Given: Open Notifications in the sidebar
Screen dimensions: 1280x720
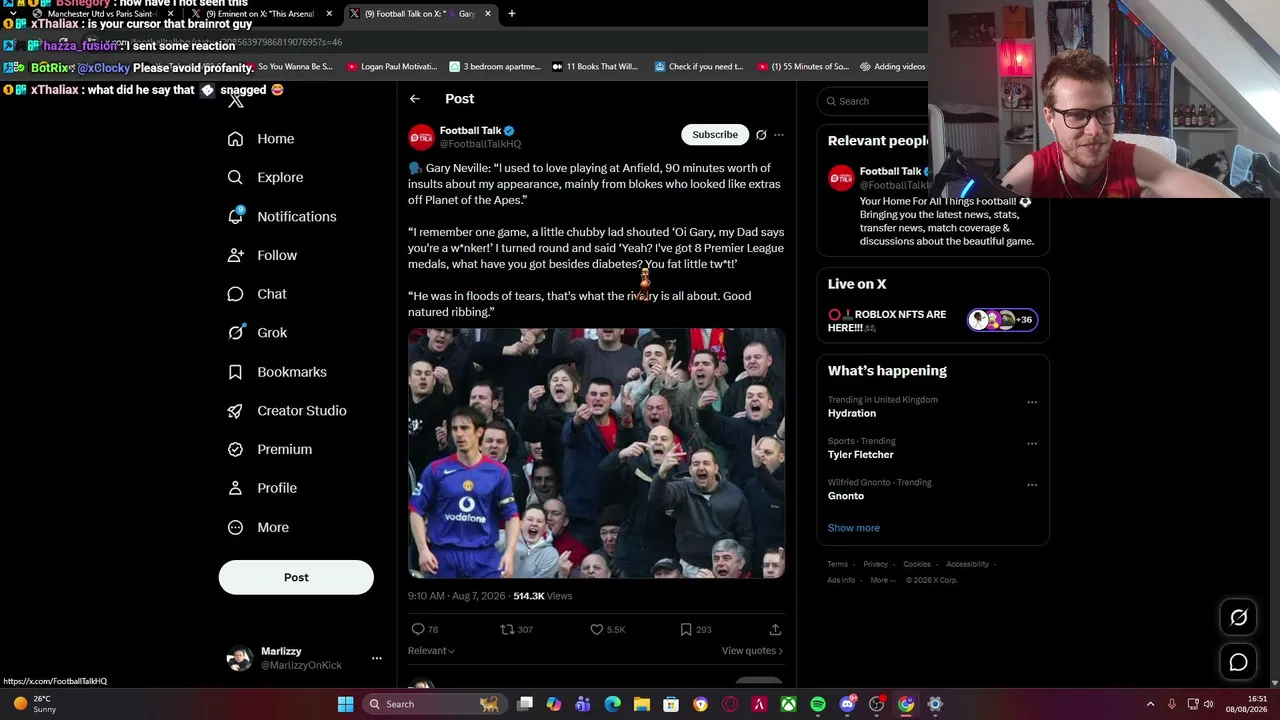Looking at the screenshot, I should click(282, 216).
